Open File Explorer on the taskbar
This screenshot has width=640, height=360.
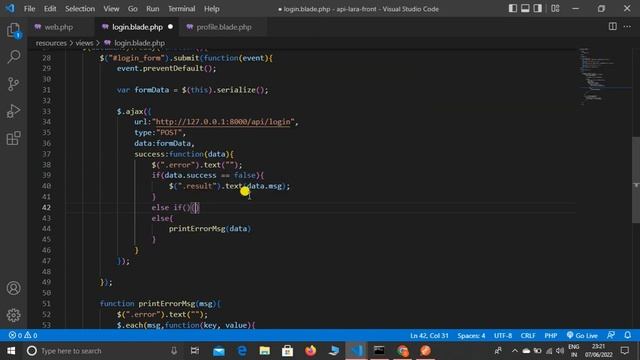pyautogui.click(x=264, y=351)
